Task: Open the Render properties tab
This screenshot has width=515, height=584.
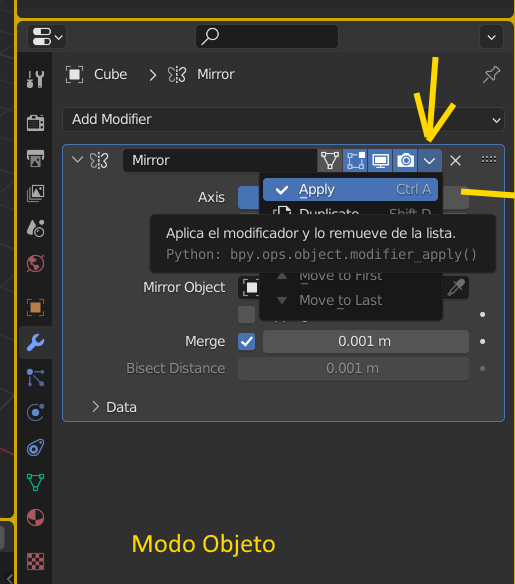Action: 36,123
